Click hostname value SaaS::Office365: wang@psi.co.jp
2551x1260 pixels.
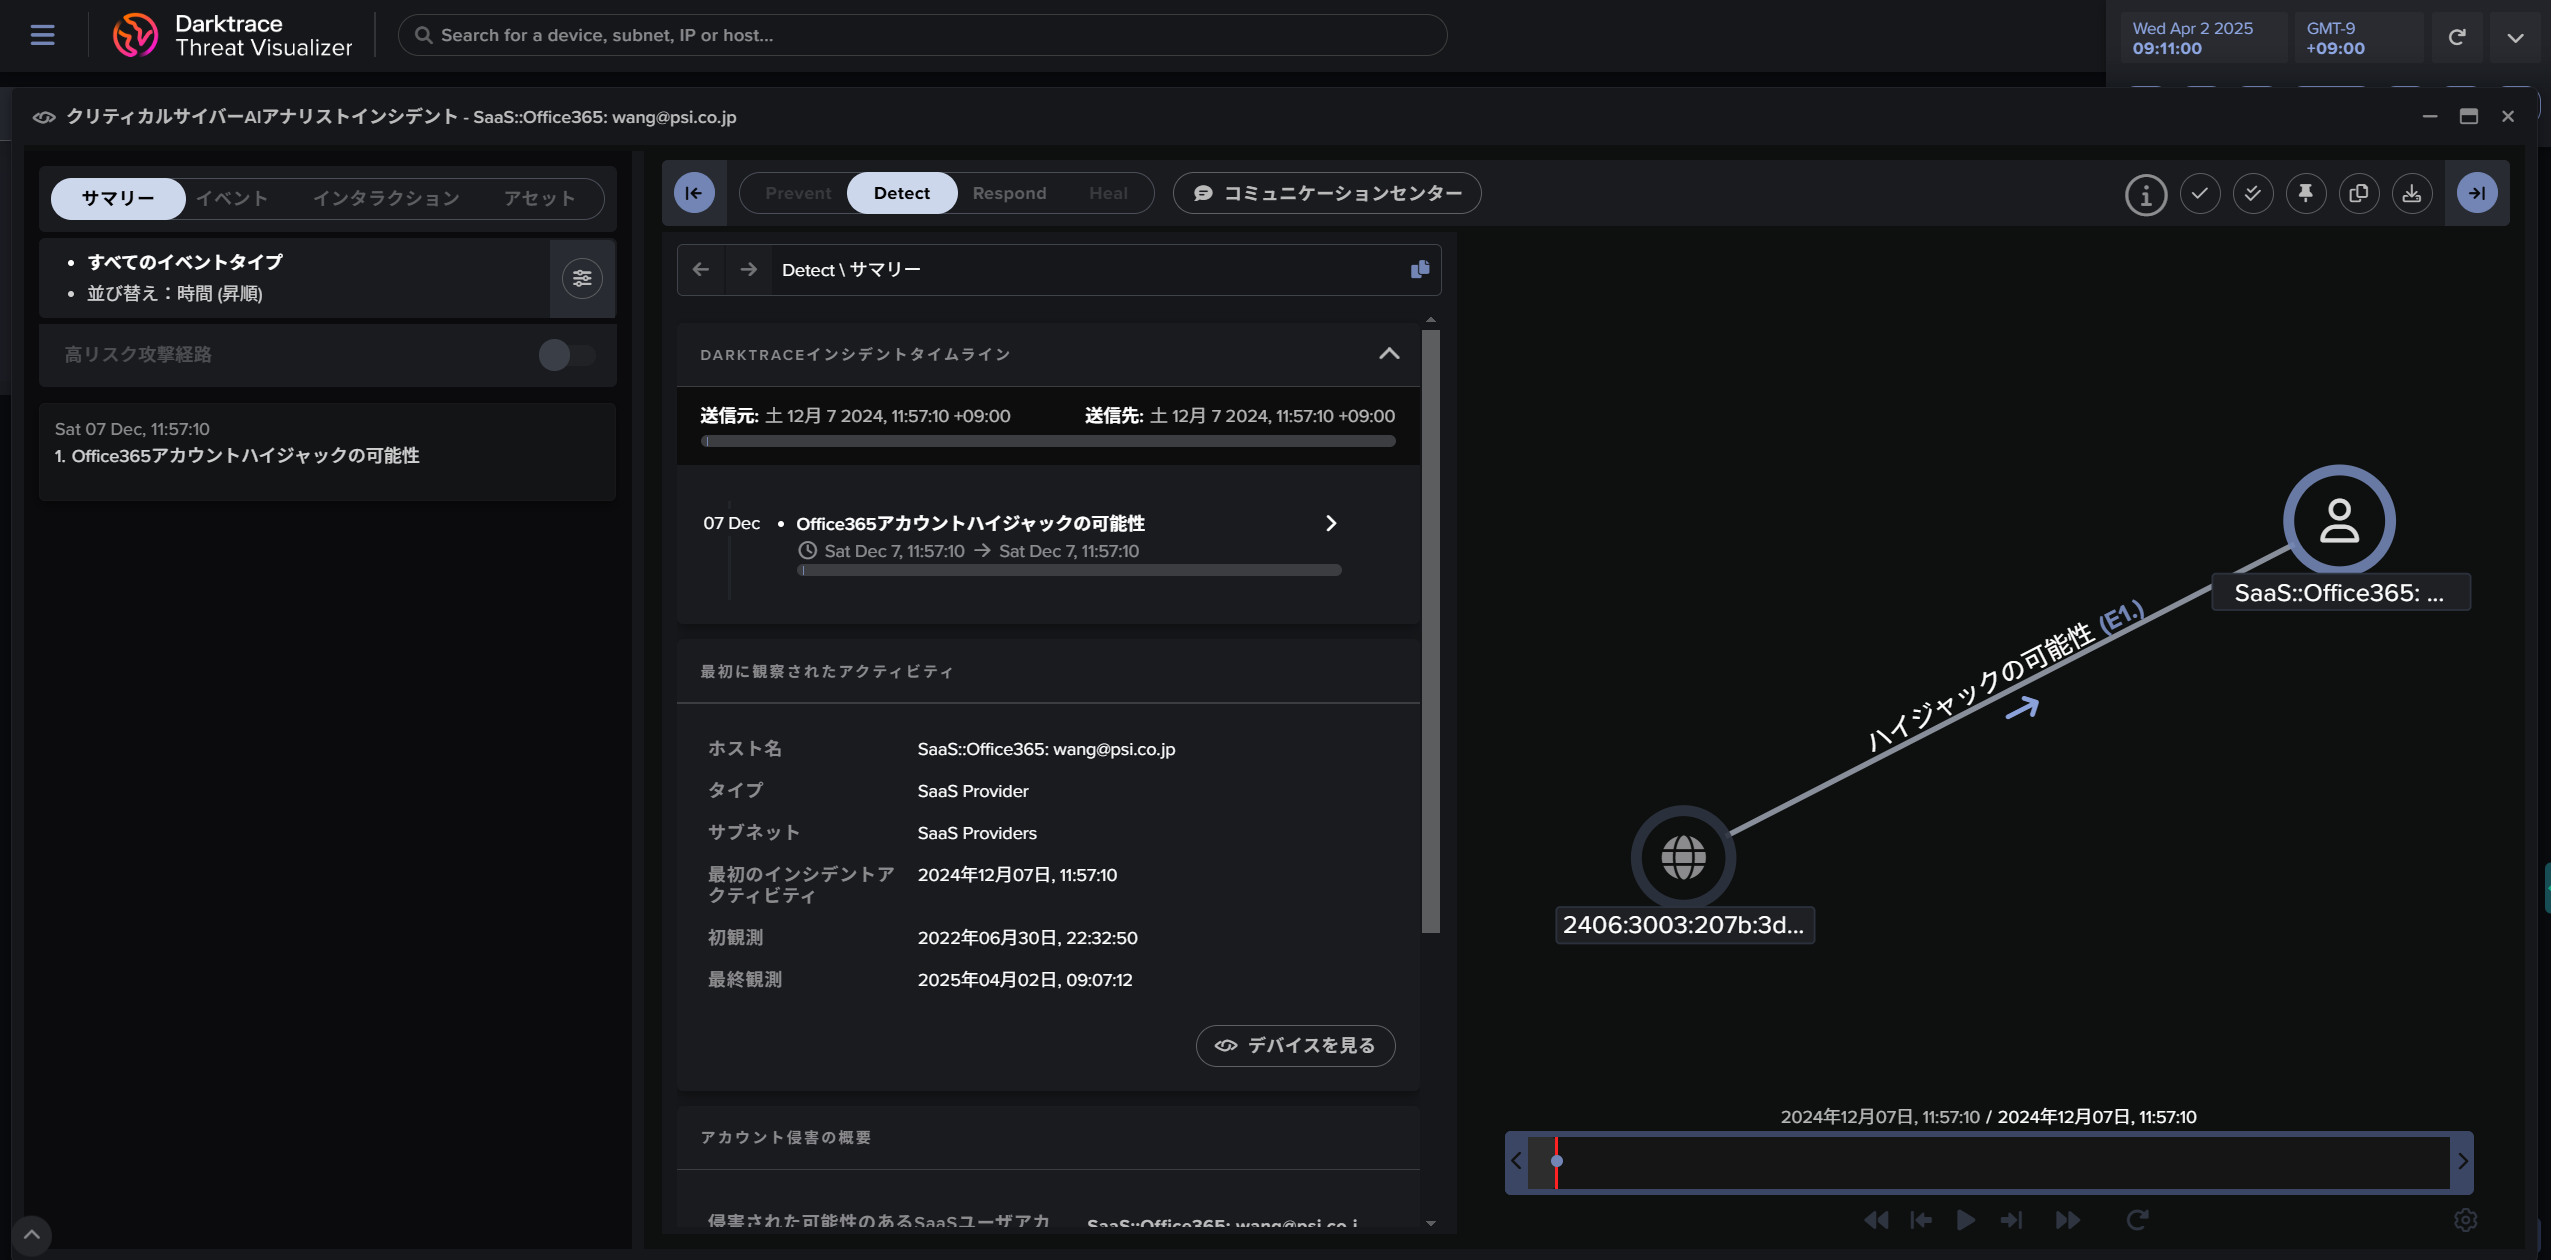point(1046,749)
